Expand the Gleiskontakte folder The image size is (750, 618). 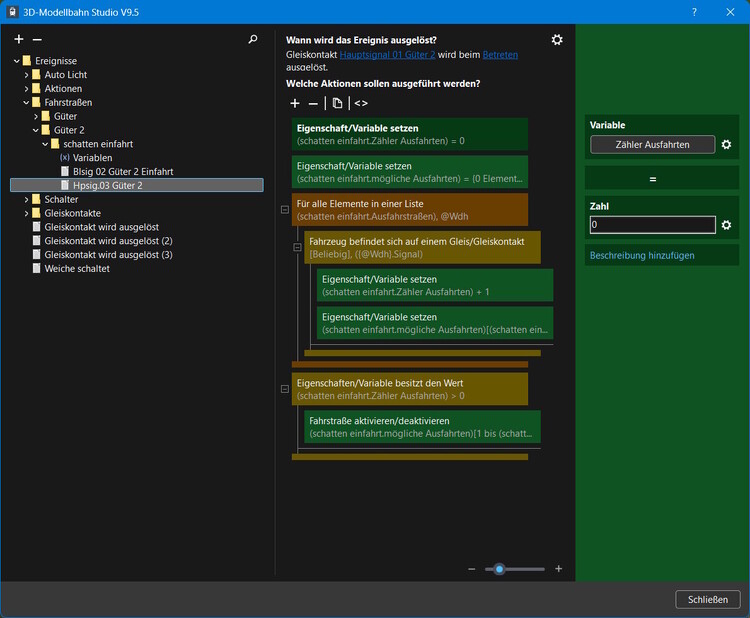[27, 213]
